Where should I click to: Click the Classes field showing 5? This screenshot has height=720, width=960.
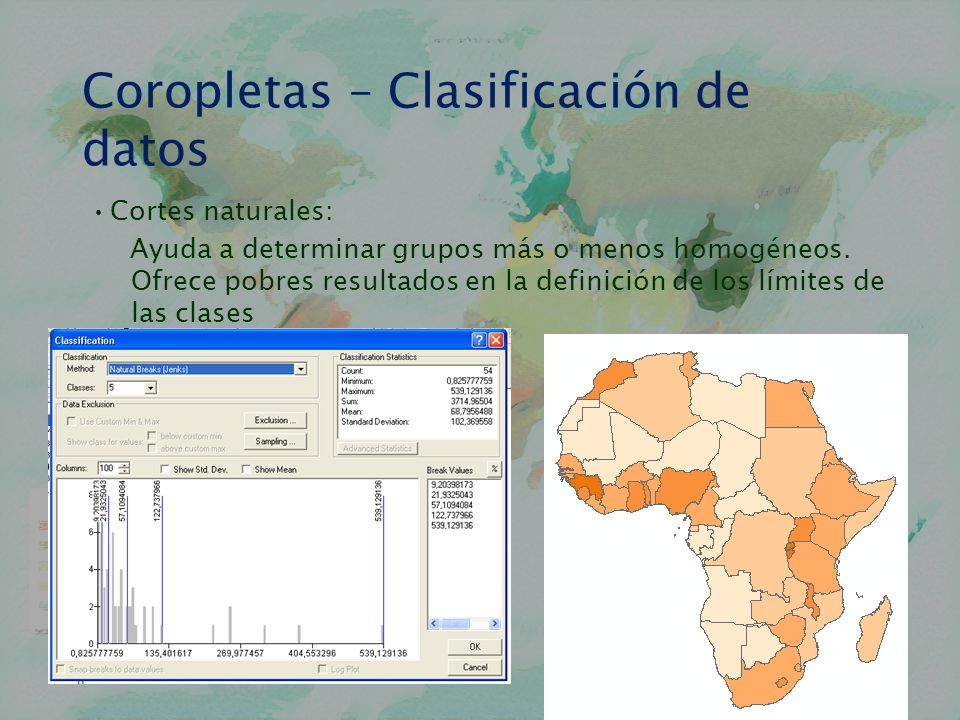coord(126,388)
